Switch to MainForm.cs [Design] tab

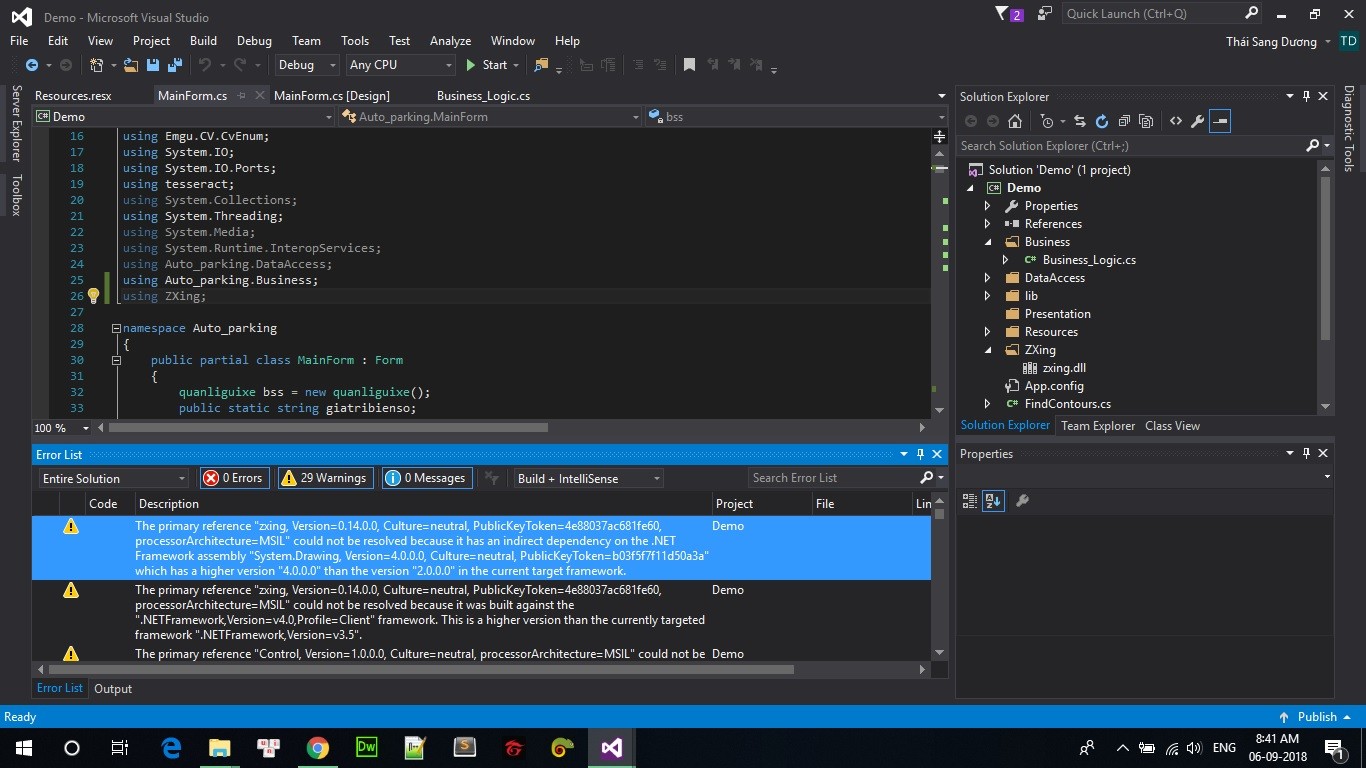coord(332,96)
